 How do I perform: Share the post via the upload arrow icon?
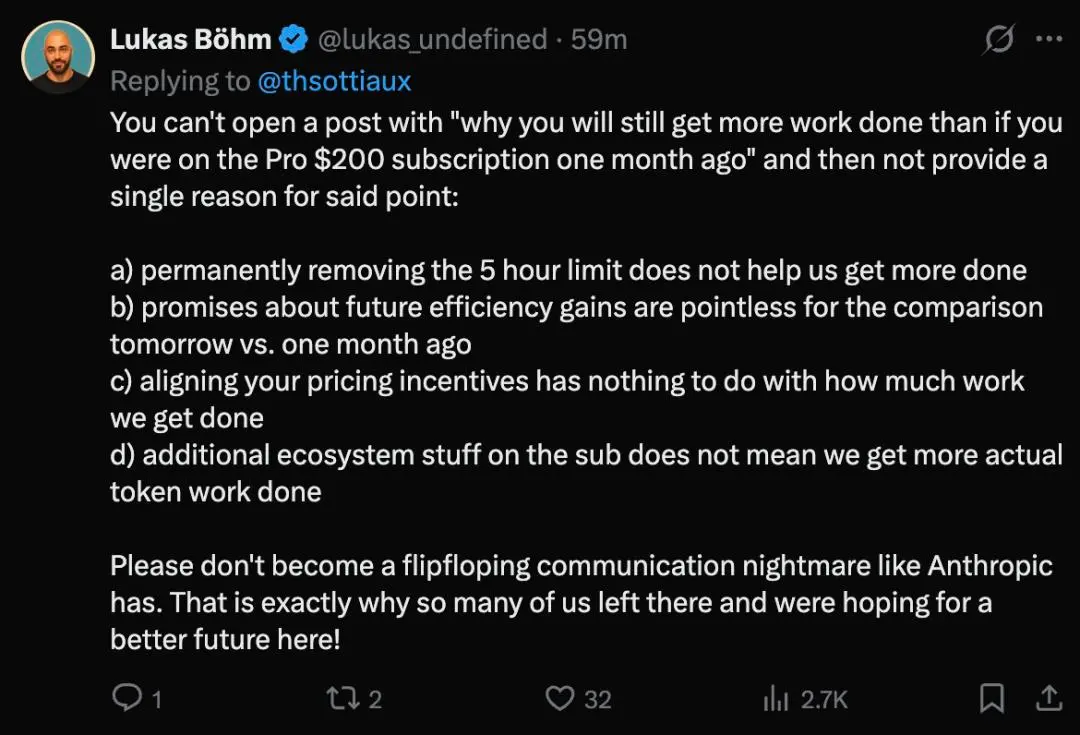(1048, 698)
